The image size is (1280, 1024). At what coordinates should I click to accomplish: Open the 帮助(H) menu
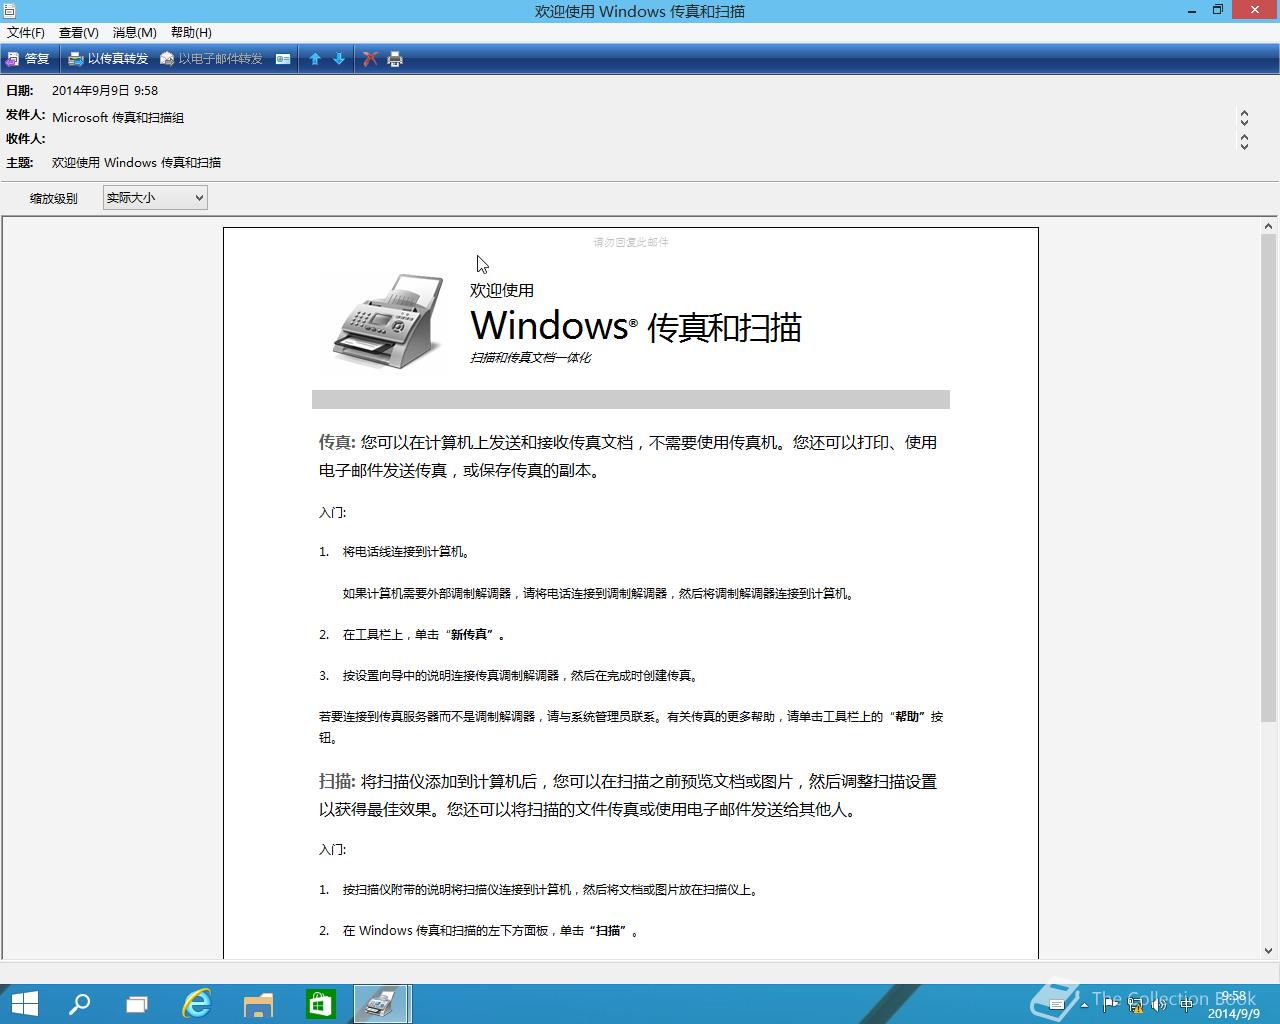(191, 33)
